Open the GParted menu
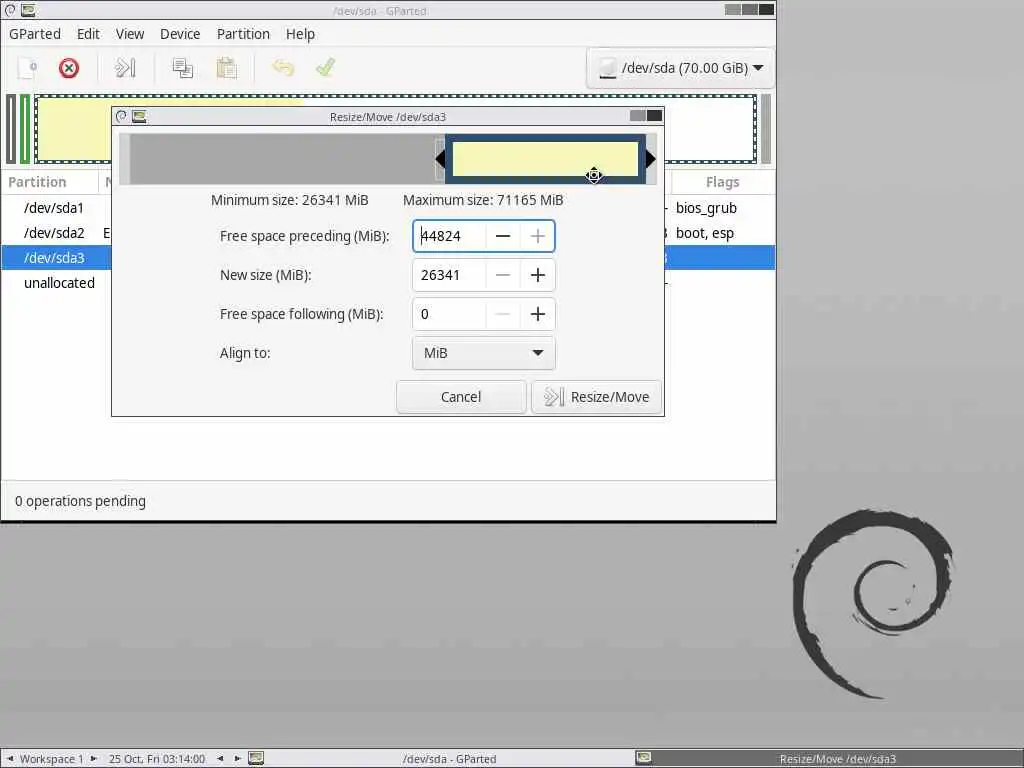Viewport: 1024px width, 768px height. click(35, 34)
